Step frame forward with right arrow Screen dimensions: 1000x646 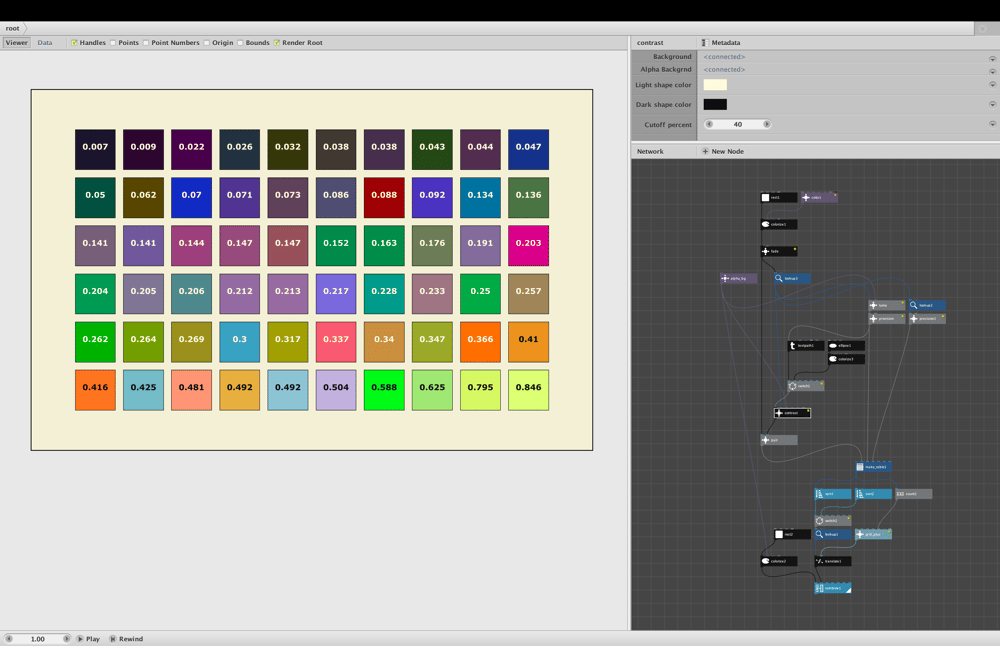pyautogui.click(x=66, y=639)
